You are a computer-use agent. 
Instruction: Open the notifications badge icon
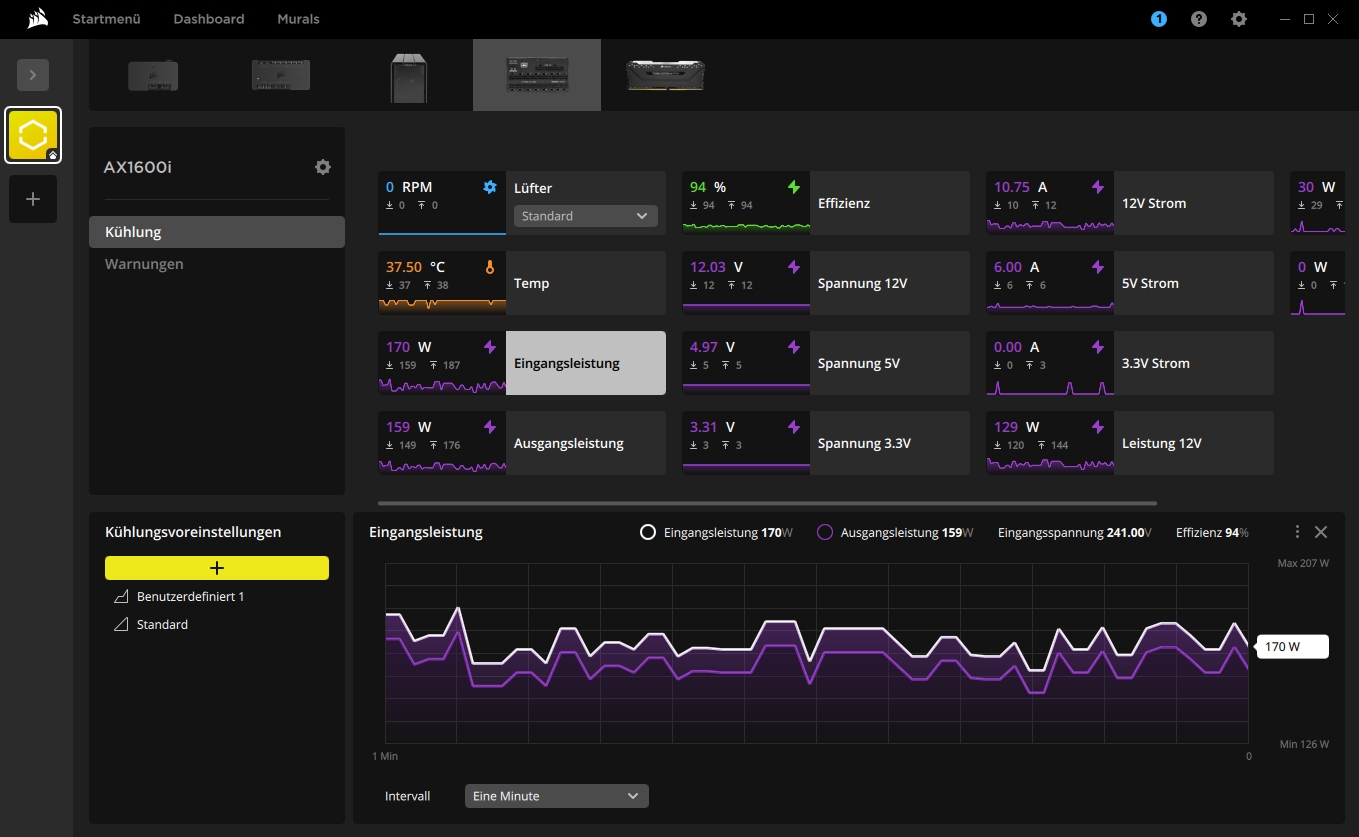click(1159, 19)
